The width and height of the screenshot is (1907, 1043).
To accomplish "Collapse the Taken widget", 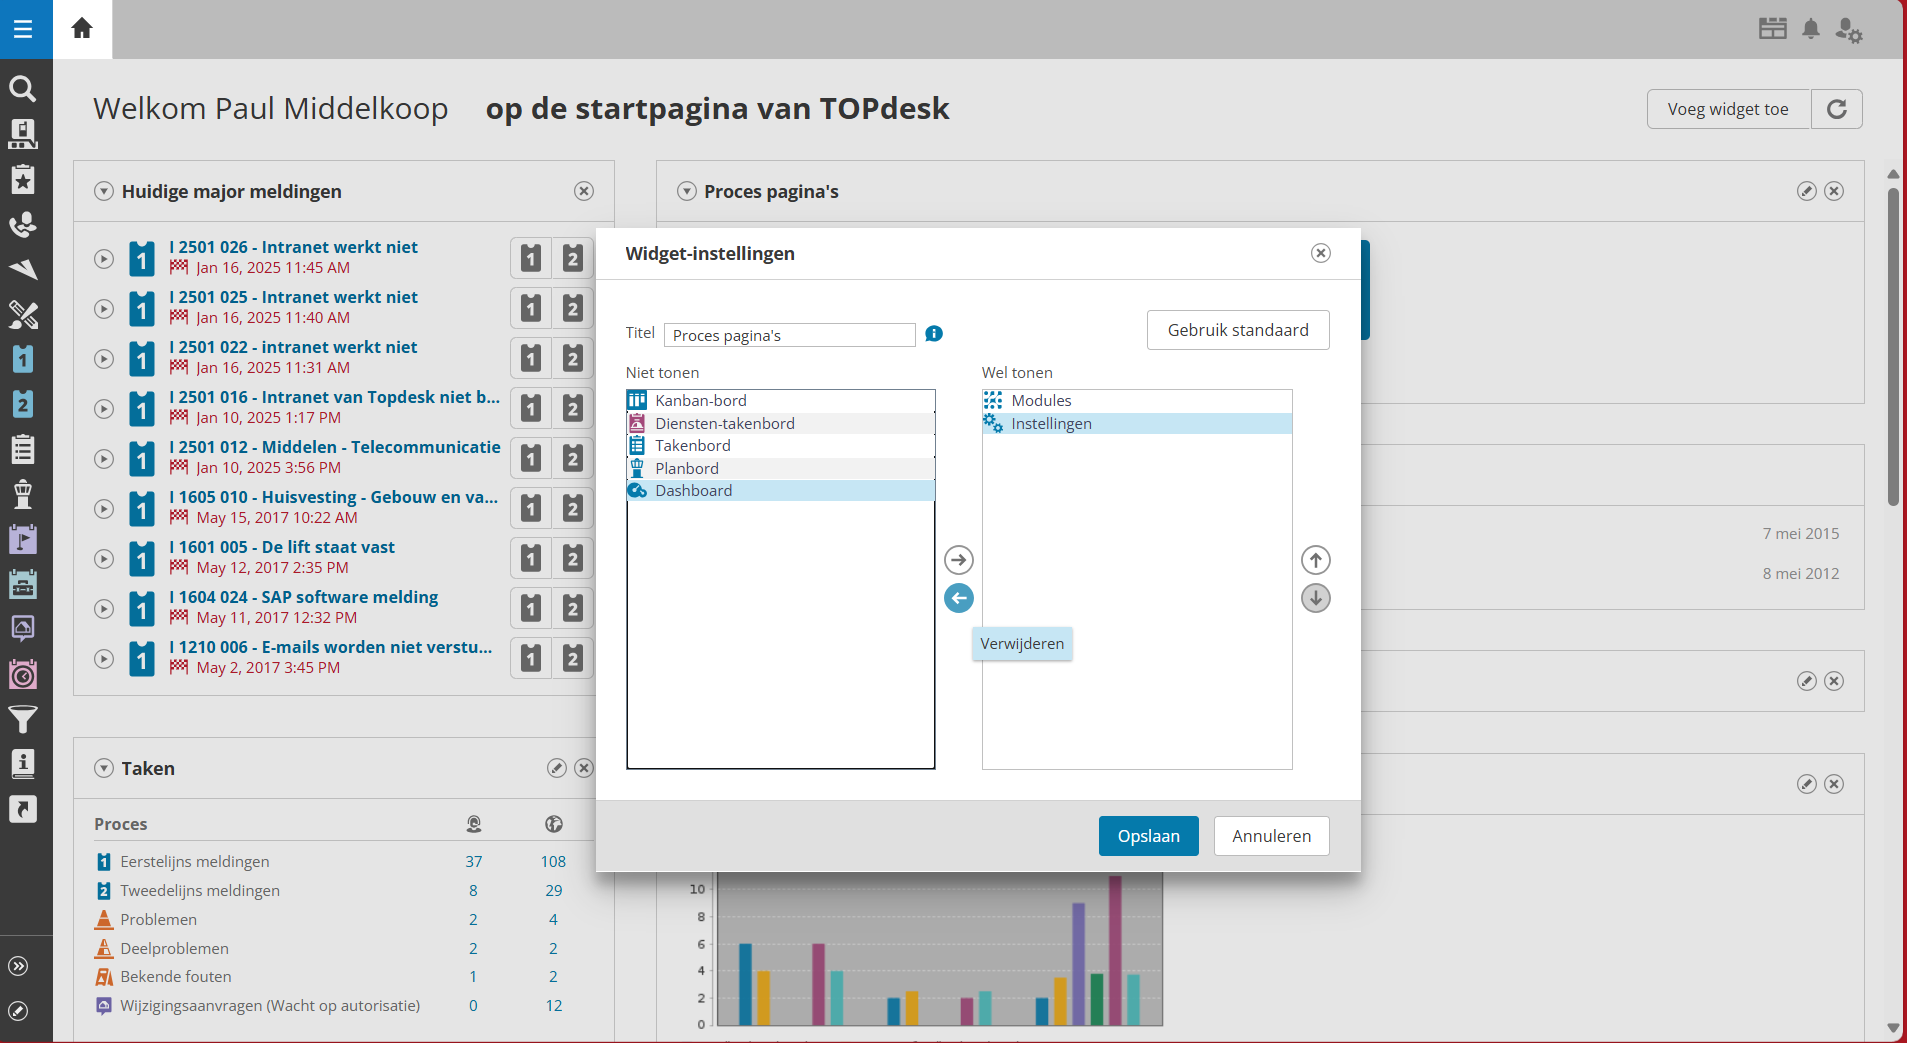I will (104, 768).
